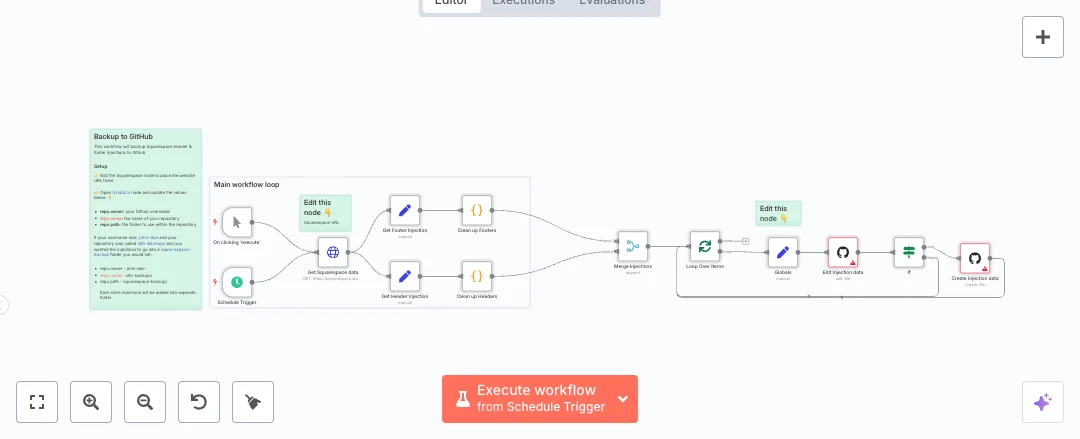Open the Clean up Headers code node
This screenshot has height=439, width=1080.
(476, 276)
